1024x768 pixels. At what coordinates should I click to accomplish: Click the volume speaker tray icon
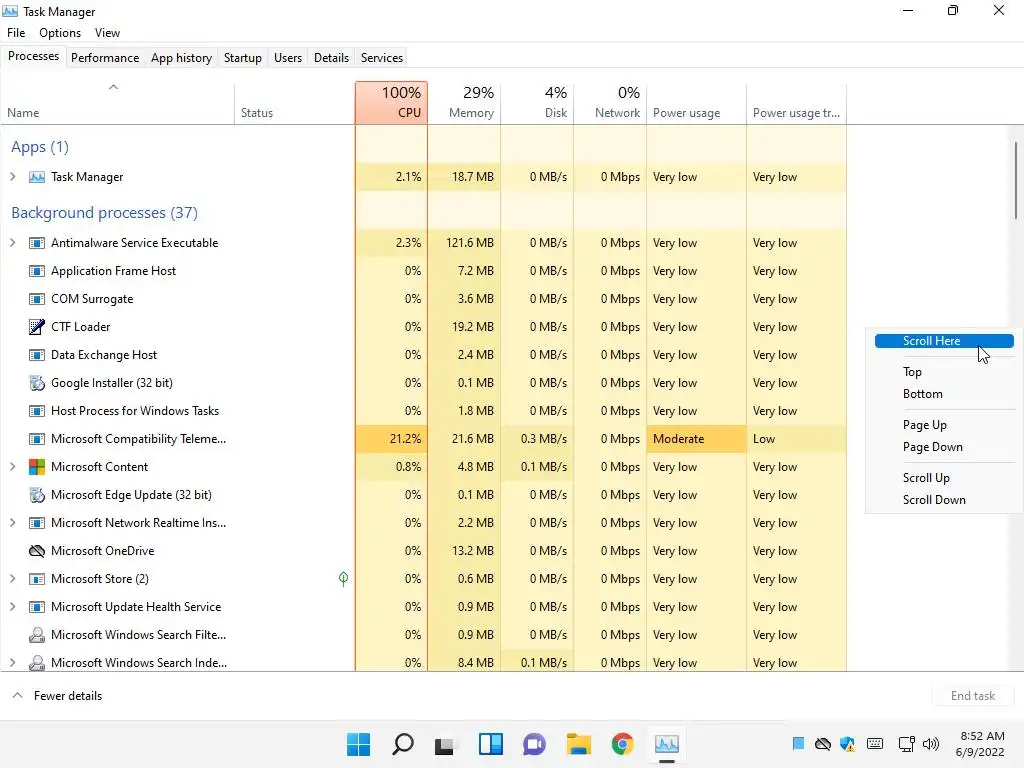[931, 744]
